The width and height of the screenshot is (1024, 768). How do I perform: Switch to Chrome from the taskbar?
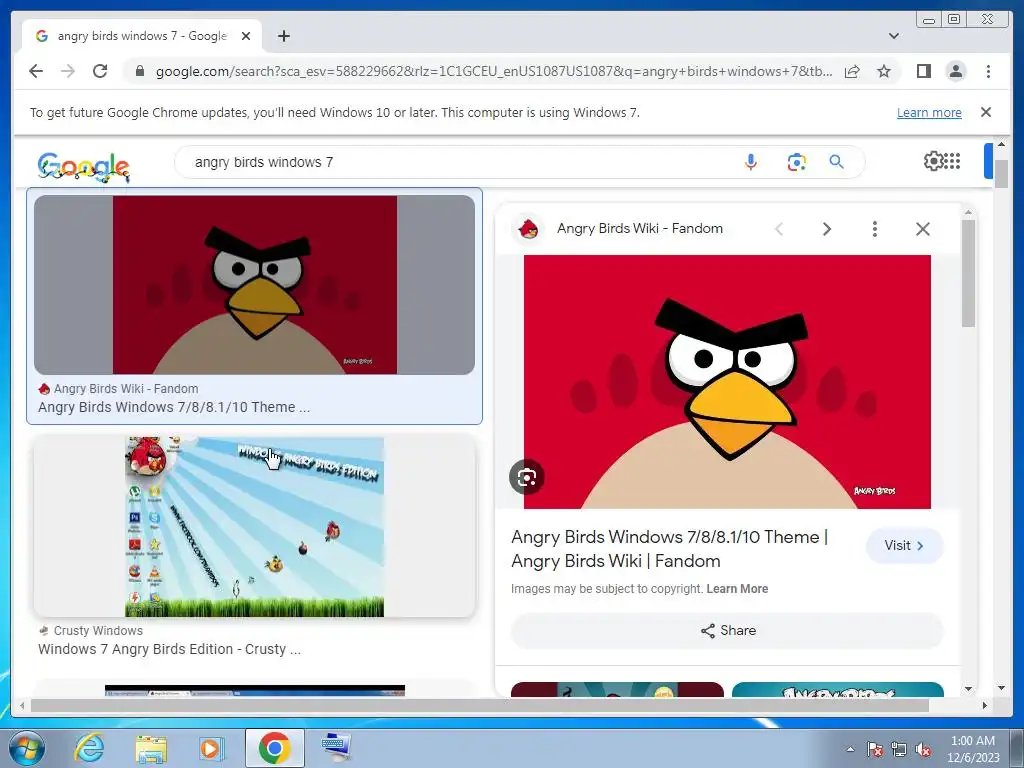pyautogui.click(x=275, y=748)
